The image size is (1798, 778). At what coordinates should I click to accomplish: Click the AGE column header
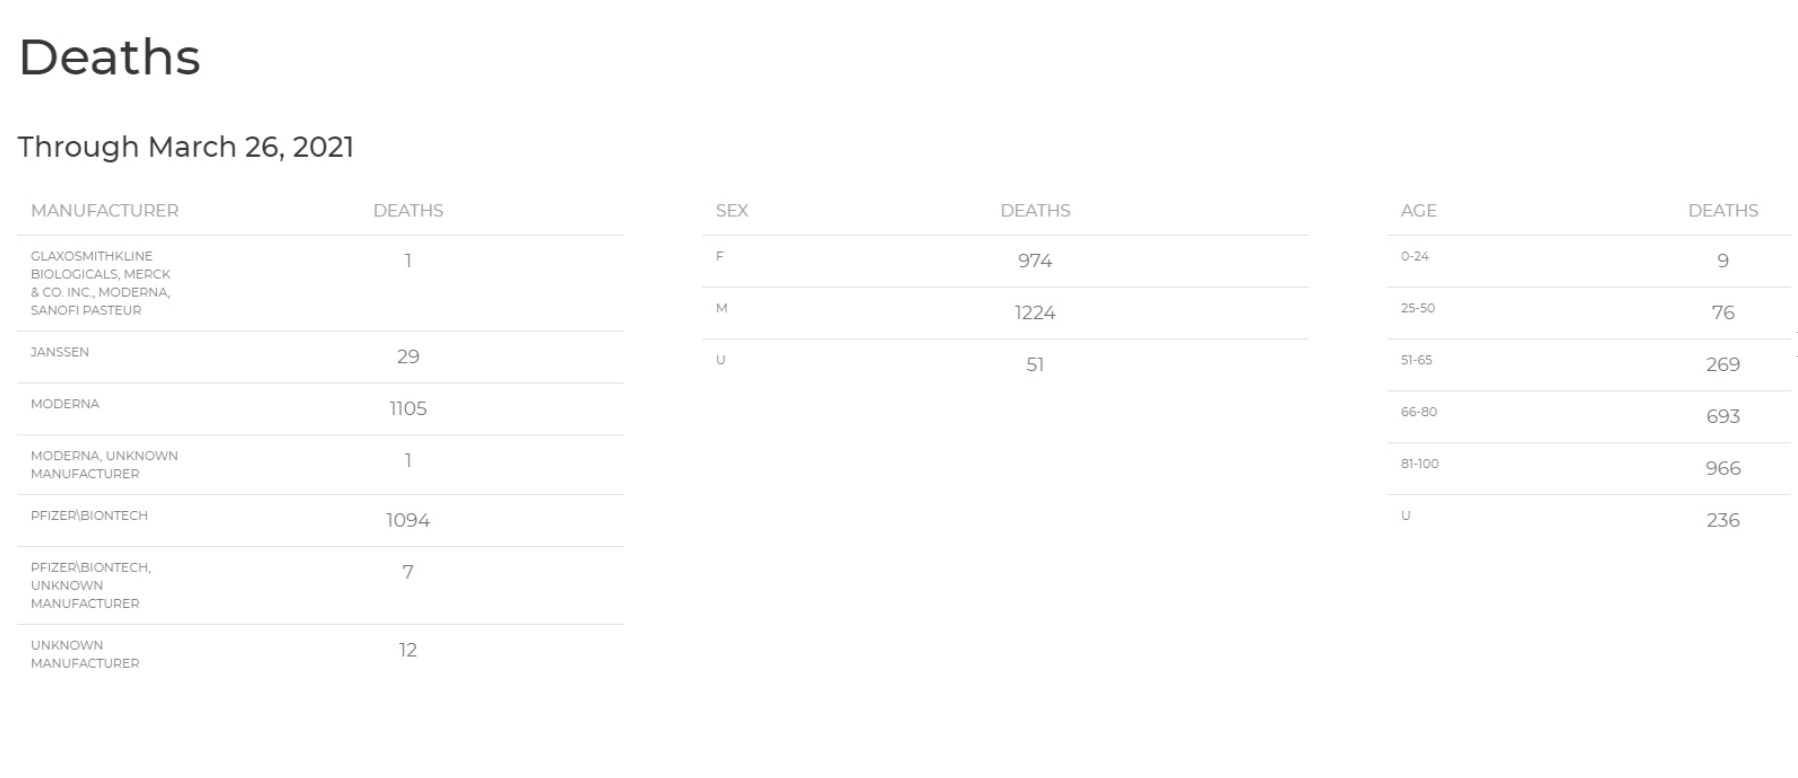point(1419,211)
